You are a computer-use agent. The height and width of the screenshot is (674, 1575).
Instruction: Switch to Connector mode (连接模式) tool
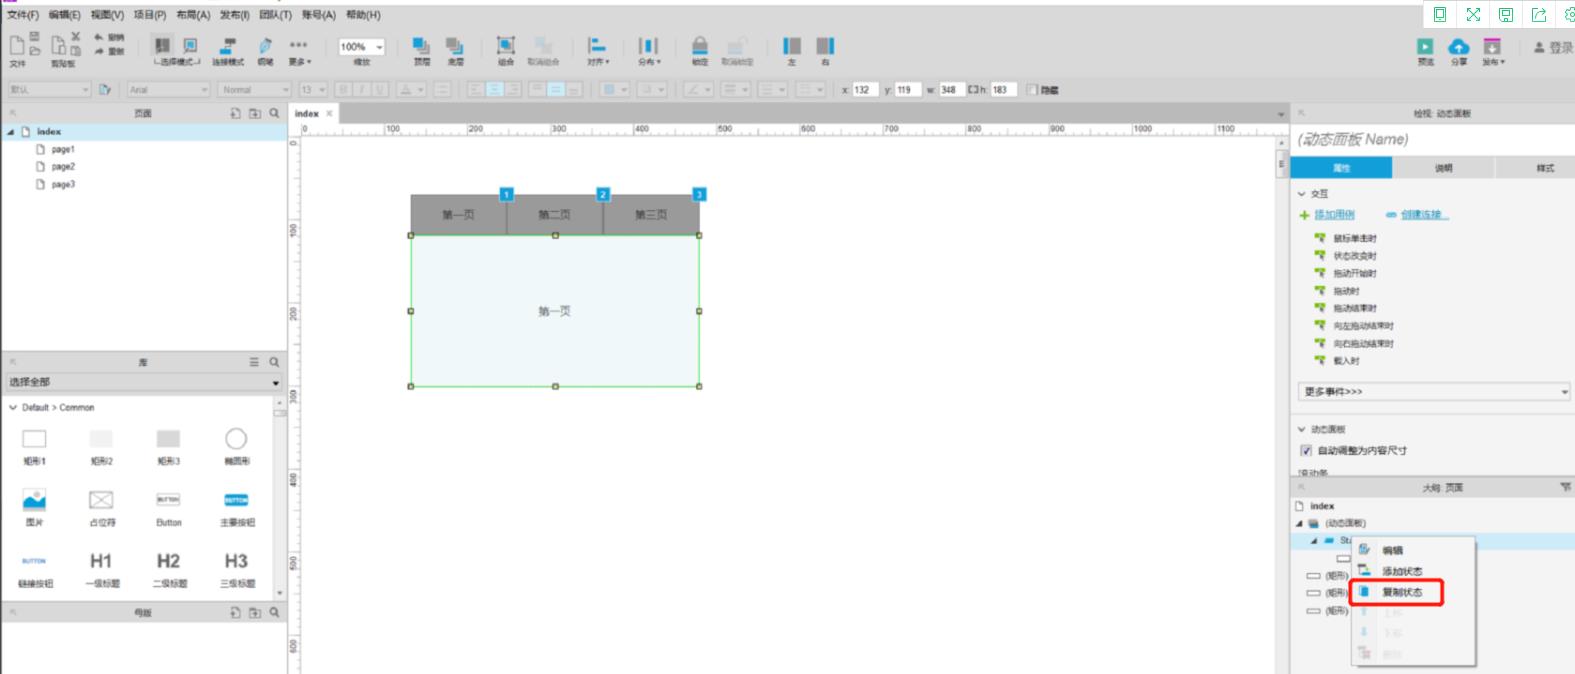point(228,47)
